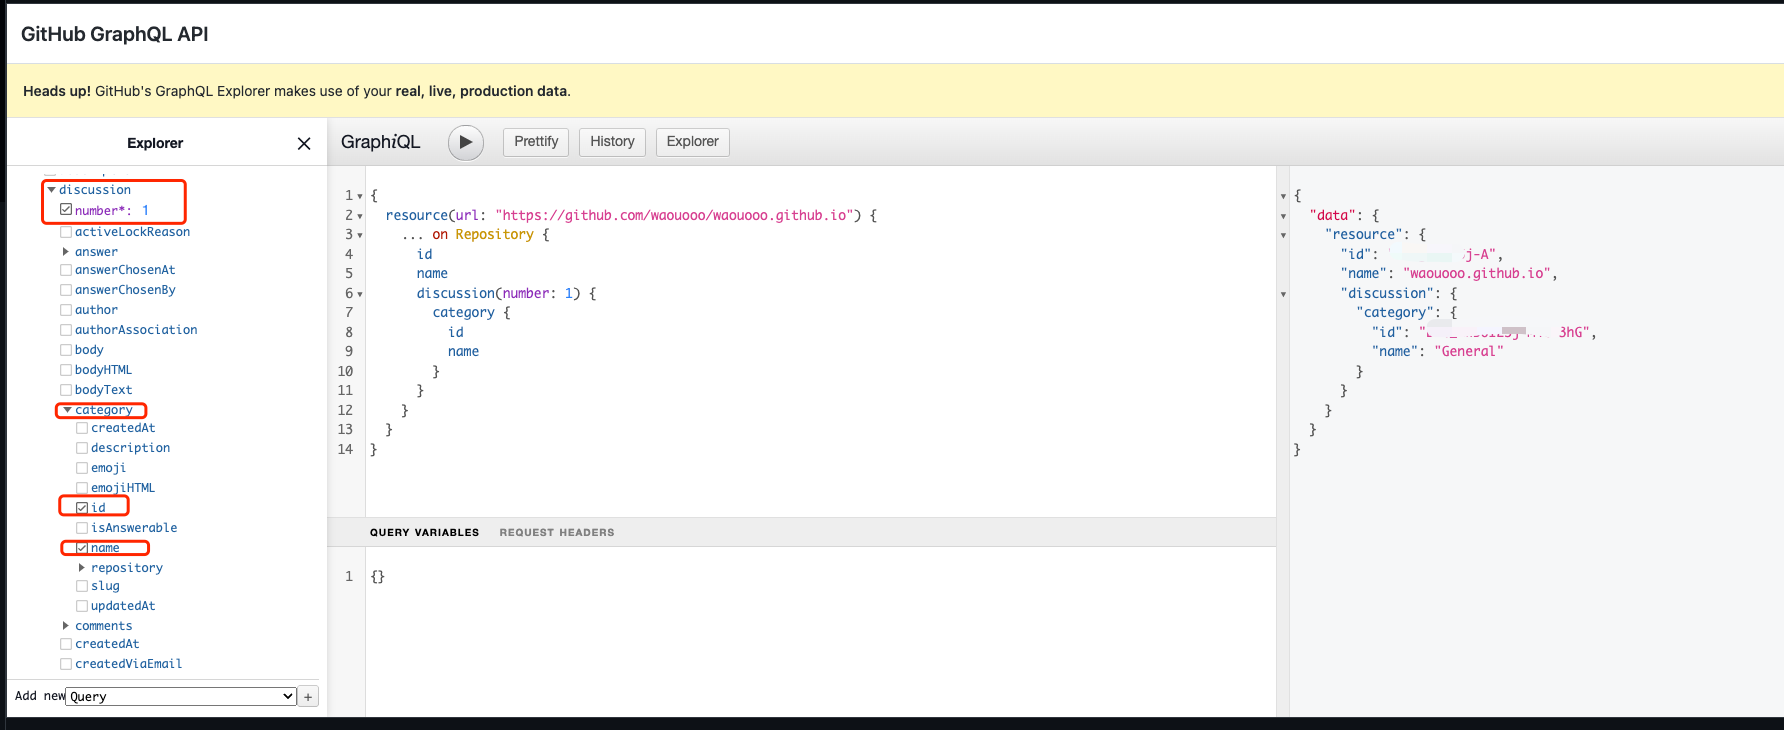Open the Add new Query dropdown
The height and width of the screenshot is (730, 1784).
pyautogui.click(x=181, y=697)
